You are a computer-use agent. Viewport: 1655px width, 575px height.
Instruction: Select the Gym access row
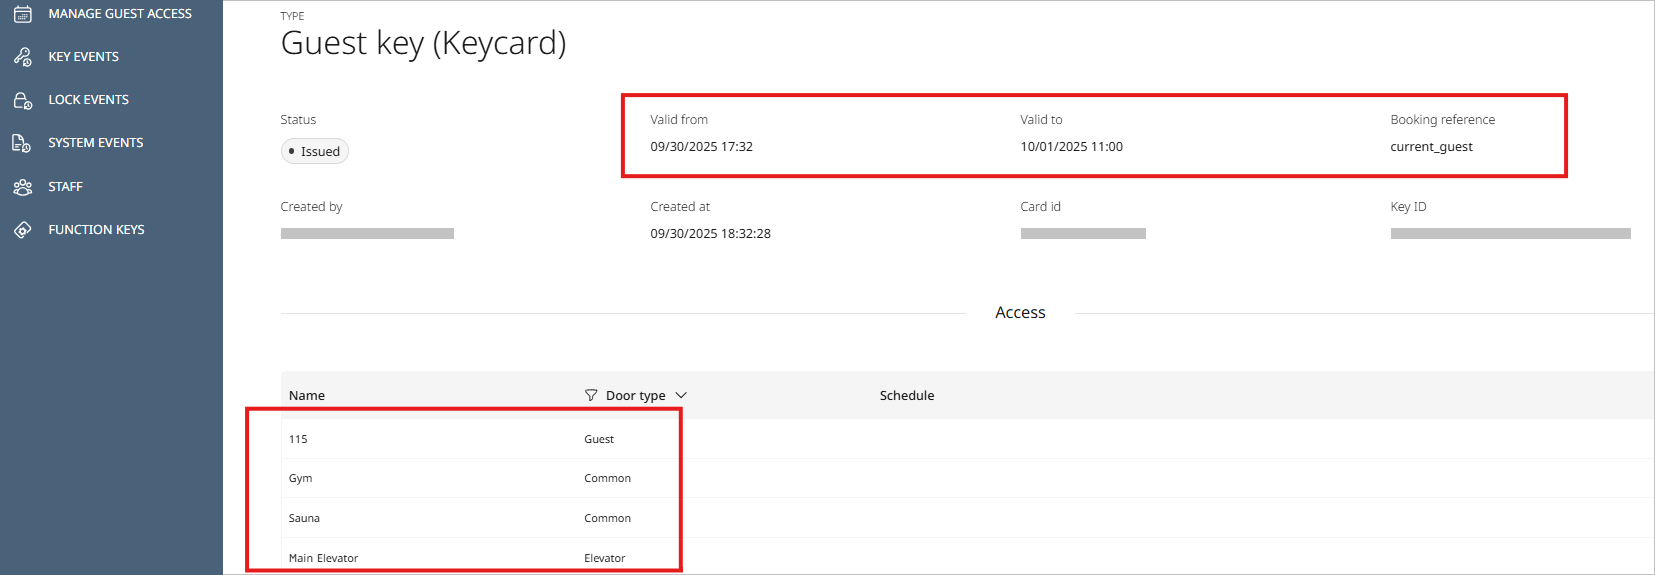[x=300, y=478]
